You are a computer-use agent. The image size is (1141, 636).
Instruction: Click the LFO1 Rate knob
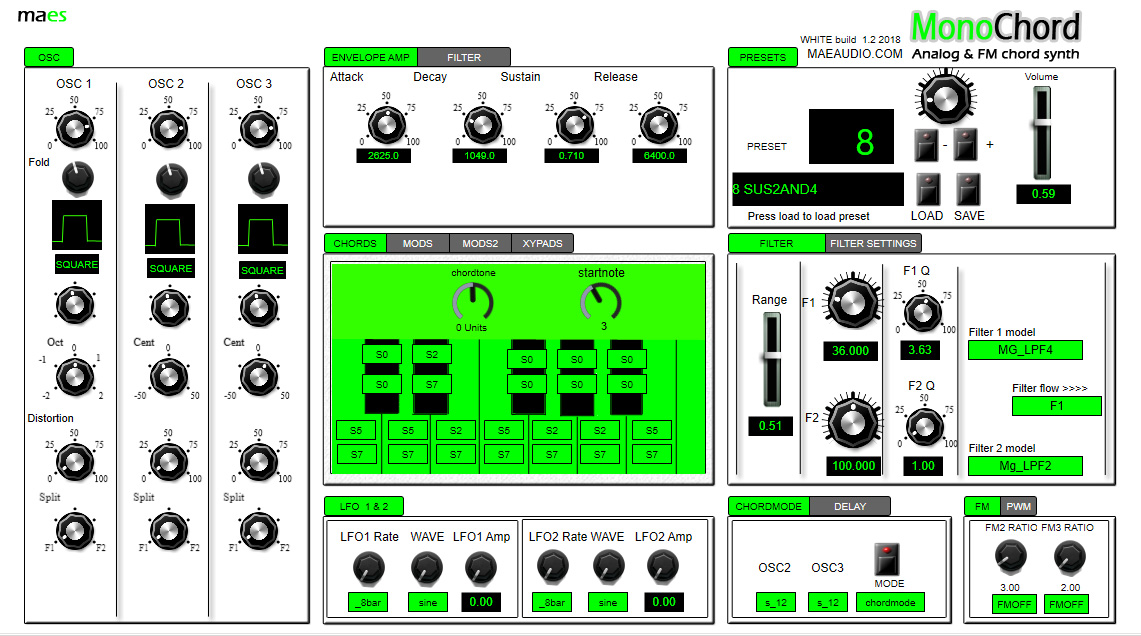tap(369, 568)
